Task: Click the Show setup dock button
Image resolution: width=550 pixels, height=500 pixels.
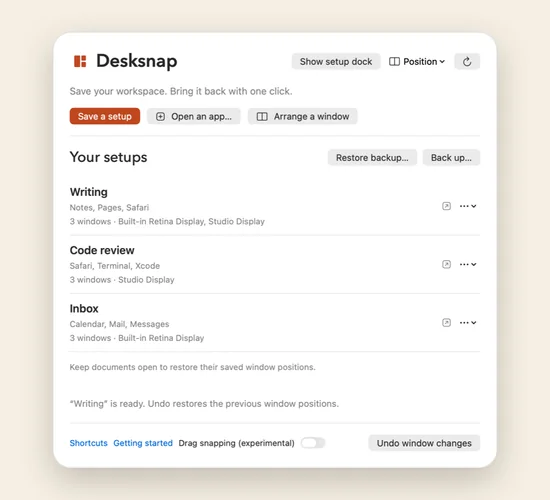Action: click(x=336, y=62)
